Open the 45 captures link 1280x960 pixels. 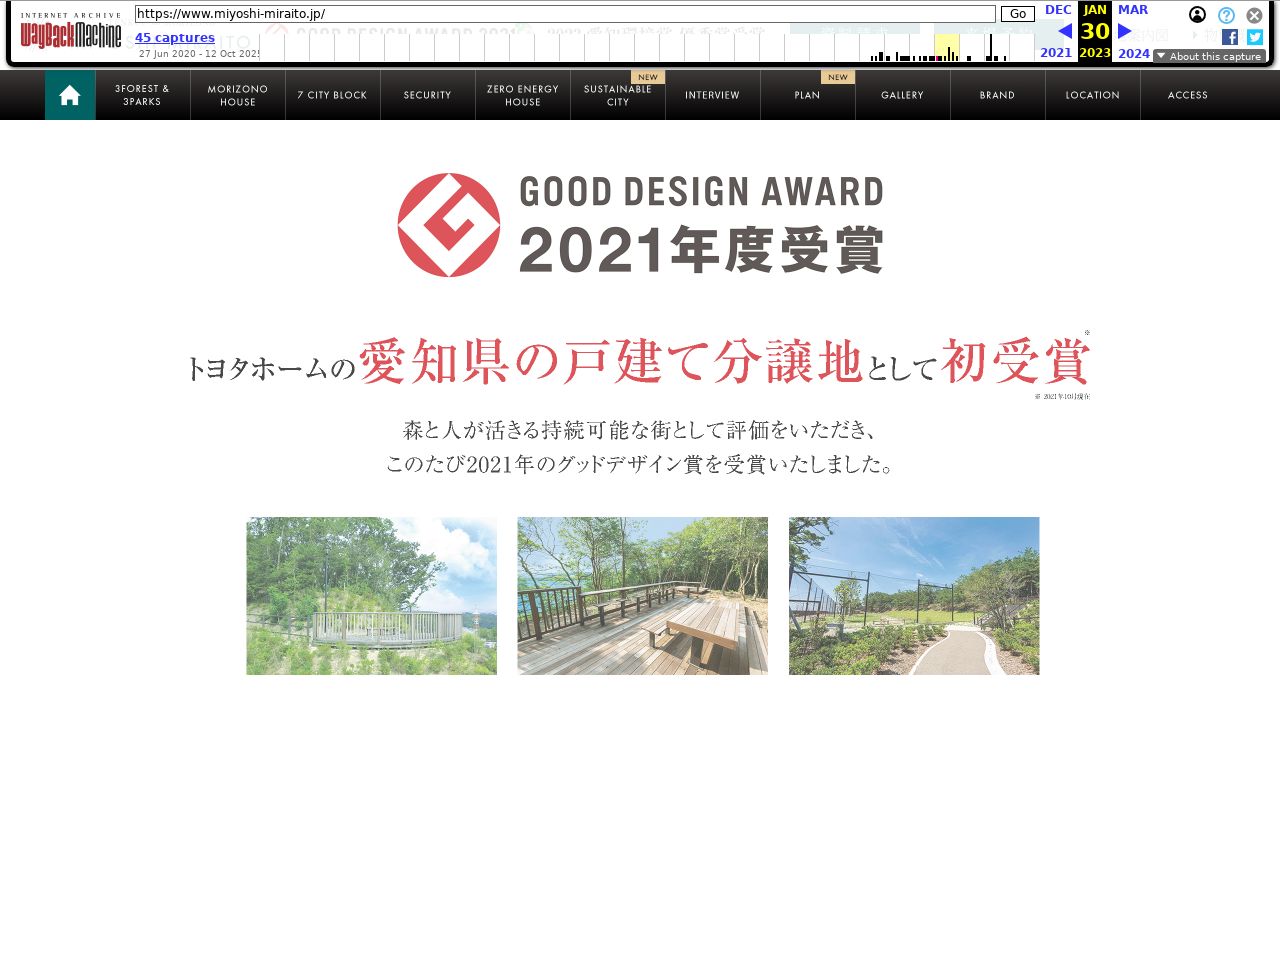coord(175,38)
